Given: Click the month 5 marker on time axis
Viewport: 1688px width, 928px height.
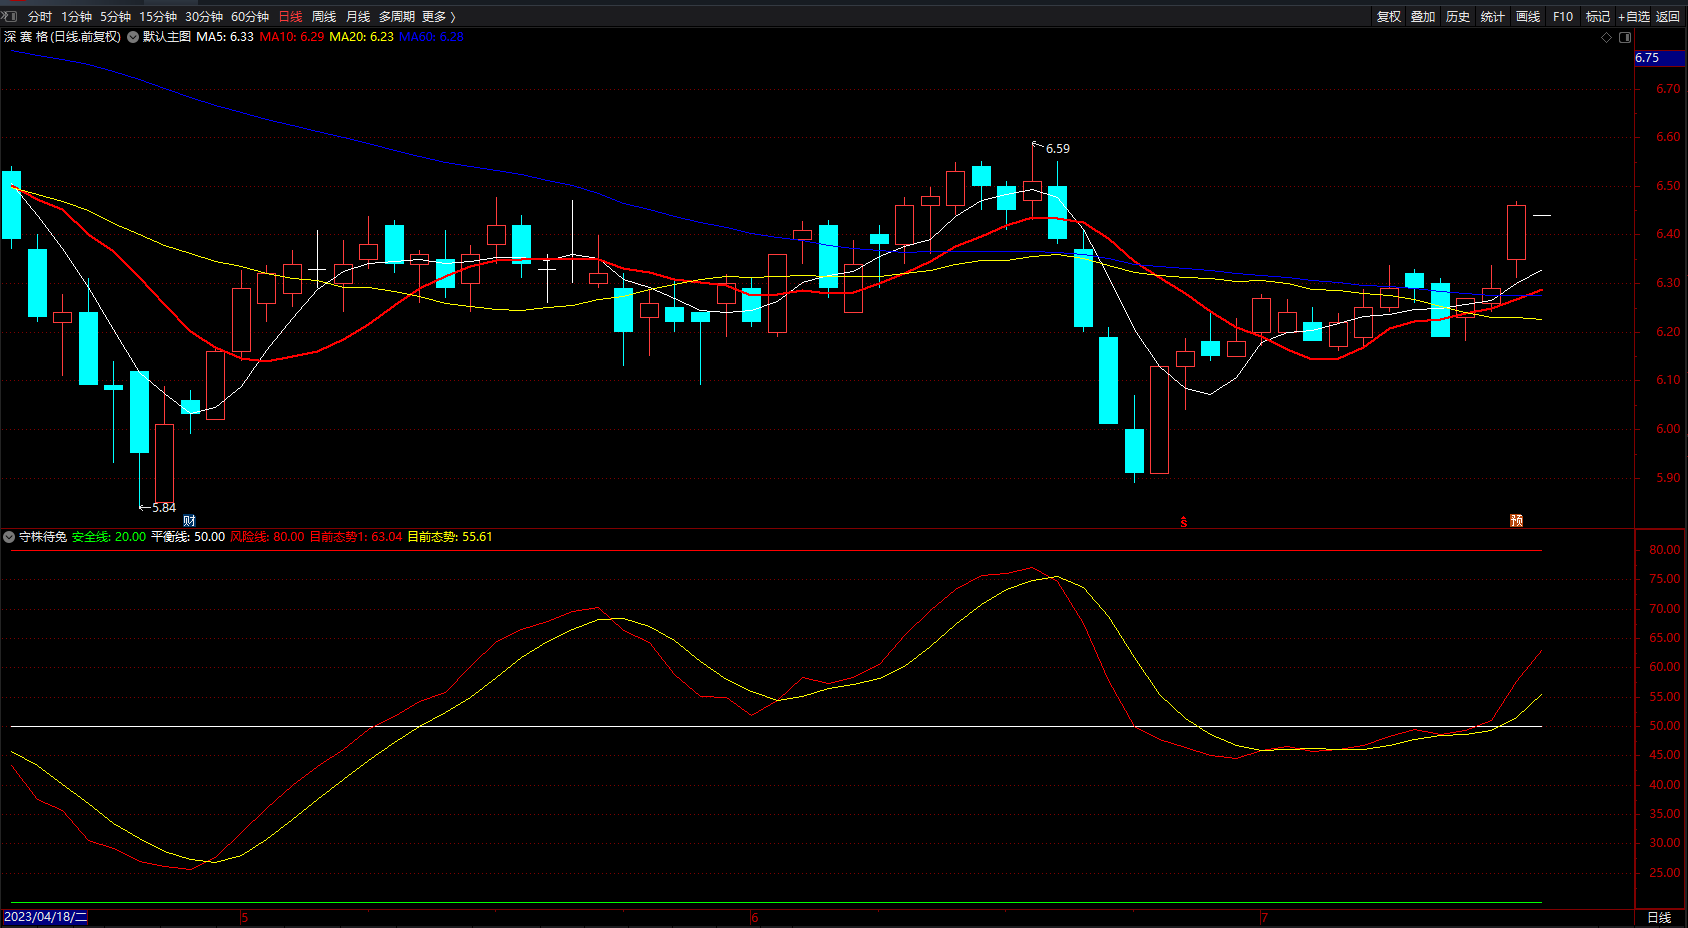Looking at the screenshot, I should 245,917.
